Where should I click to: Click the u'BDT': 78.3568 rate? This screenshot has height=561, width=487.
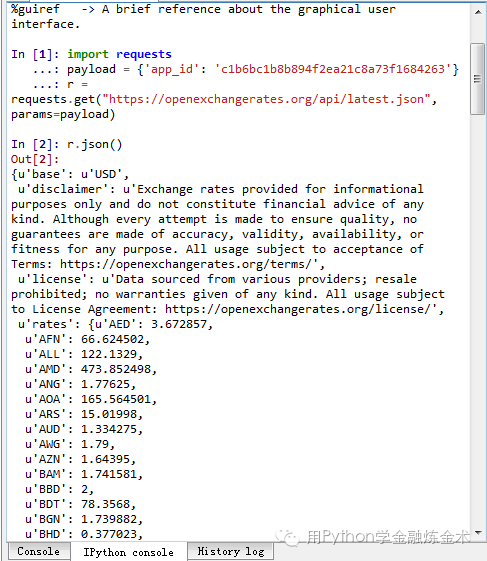click(80, 504)
